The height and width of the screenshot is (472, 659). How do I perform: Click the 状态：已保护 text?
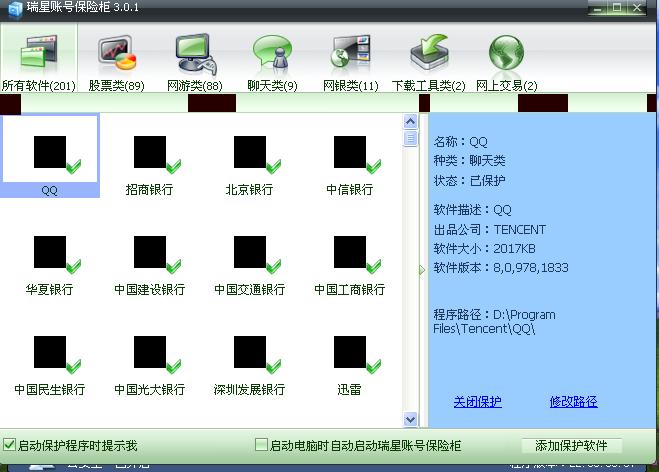pos(469,181)
